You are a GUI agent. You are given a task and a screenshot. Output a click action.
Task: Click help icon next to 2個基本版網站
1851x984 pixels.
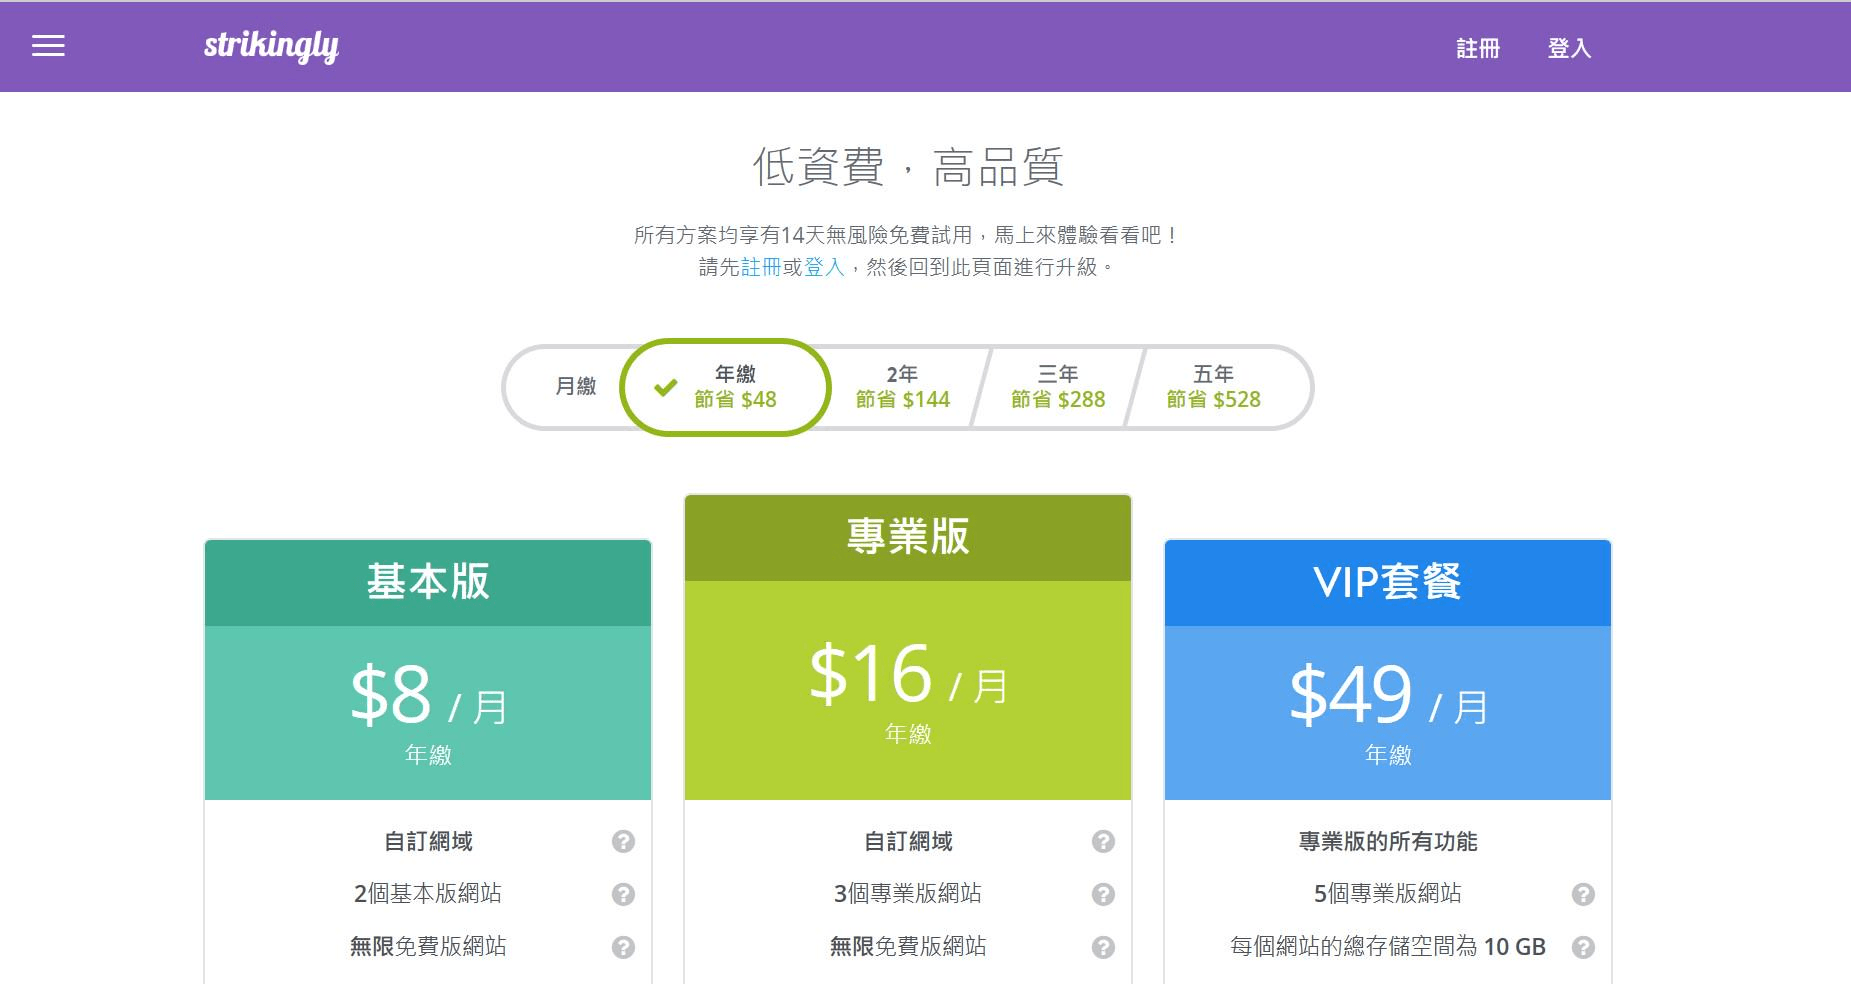pos(623,894)
